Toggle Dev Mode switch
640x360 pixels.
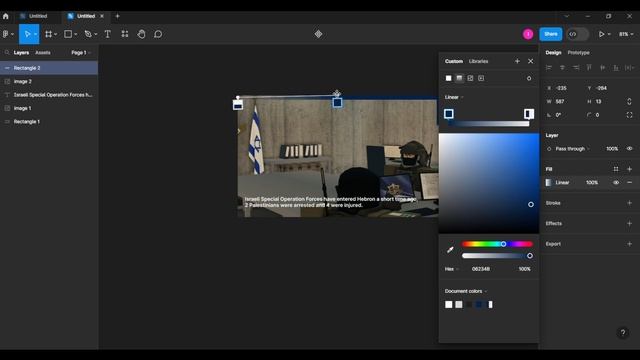coord(578,34)
